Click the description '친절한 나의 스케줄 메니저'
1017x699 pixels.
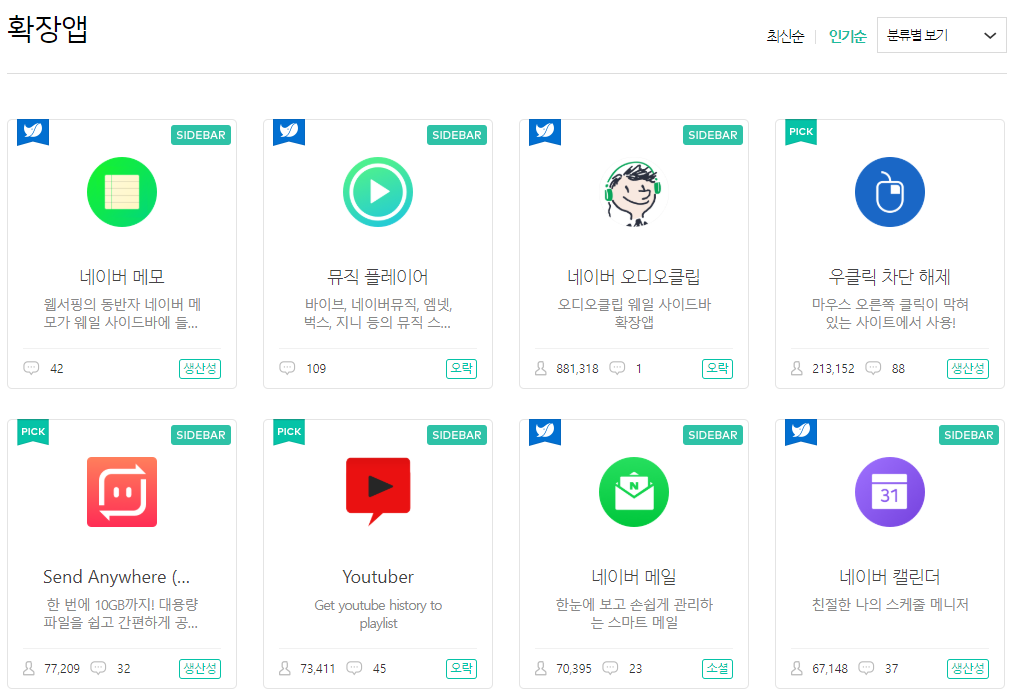(x=890, y=605)
